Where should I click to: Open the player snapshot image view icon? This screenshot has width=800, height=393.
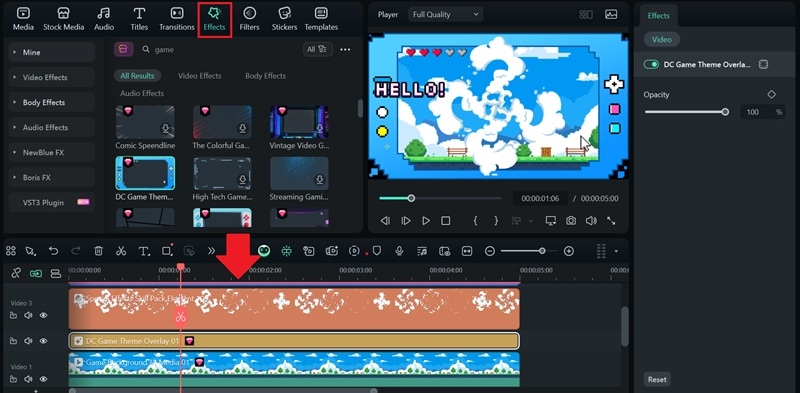[x=611, y=14]
